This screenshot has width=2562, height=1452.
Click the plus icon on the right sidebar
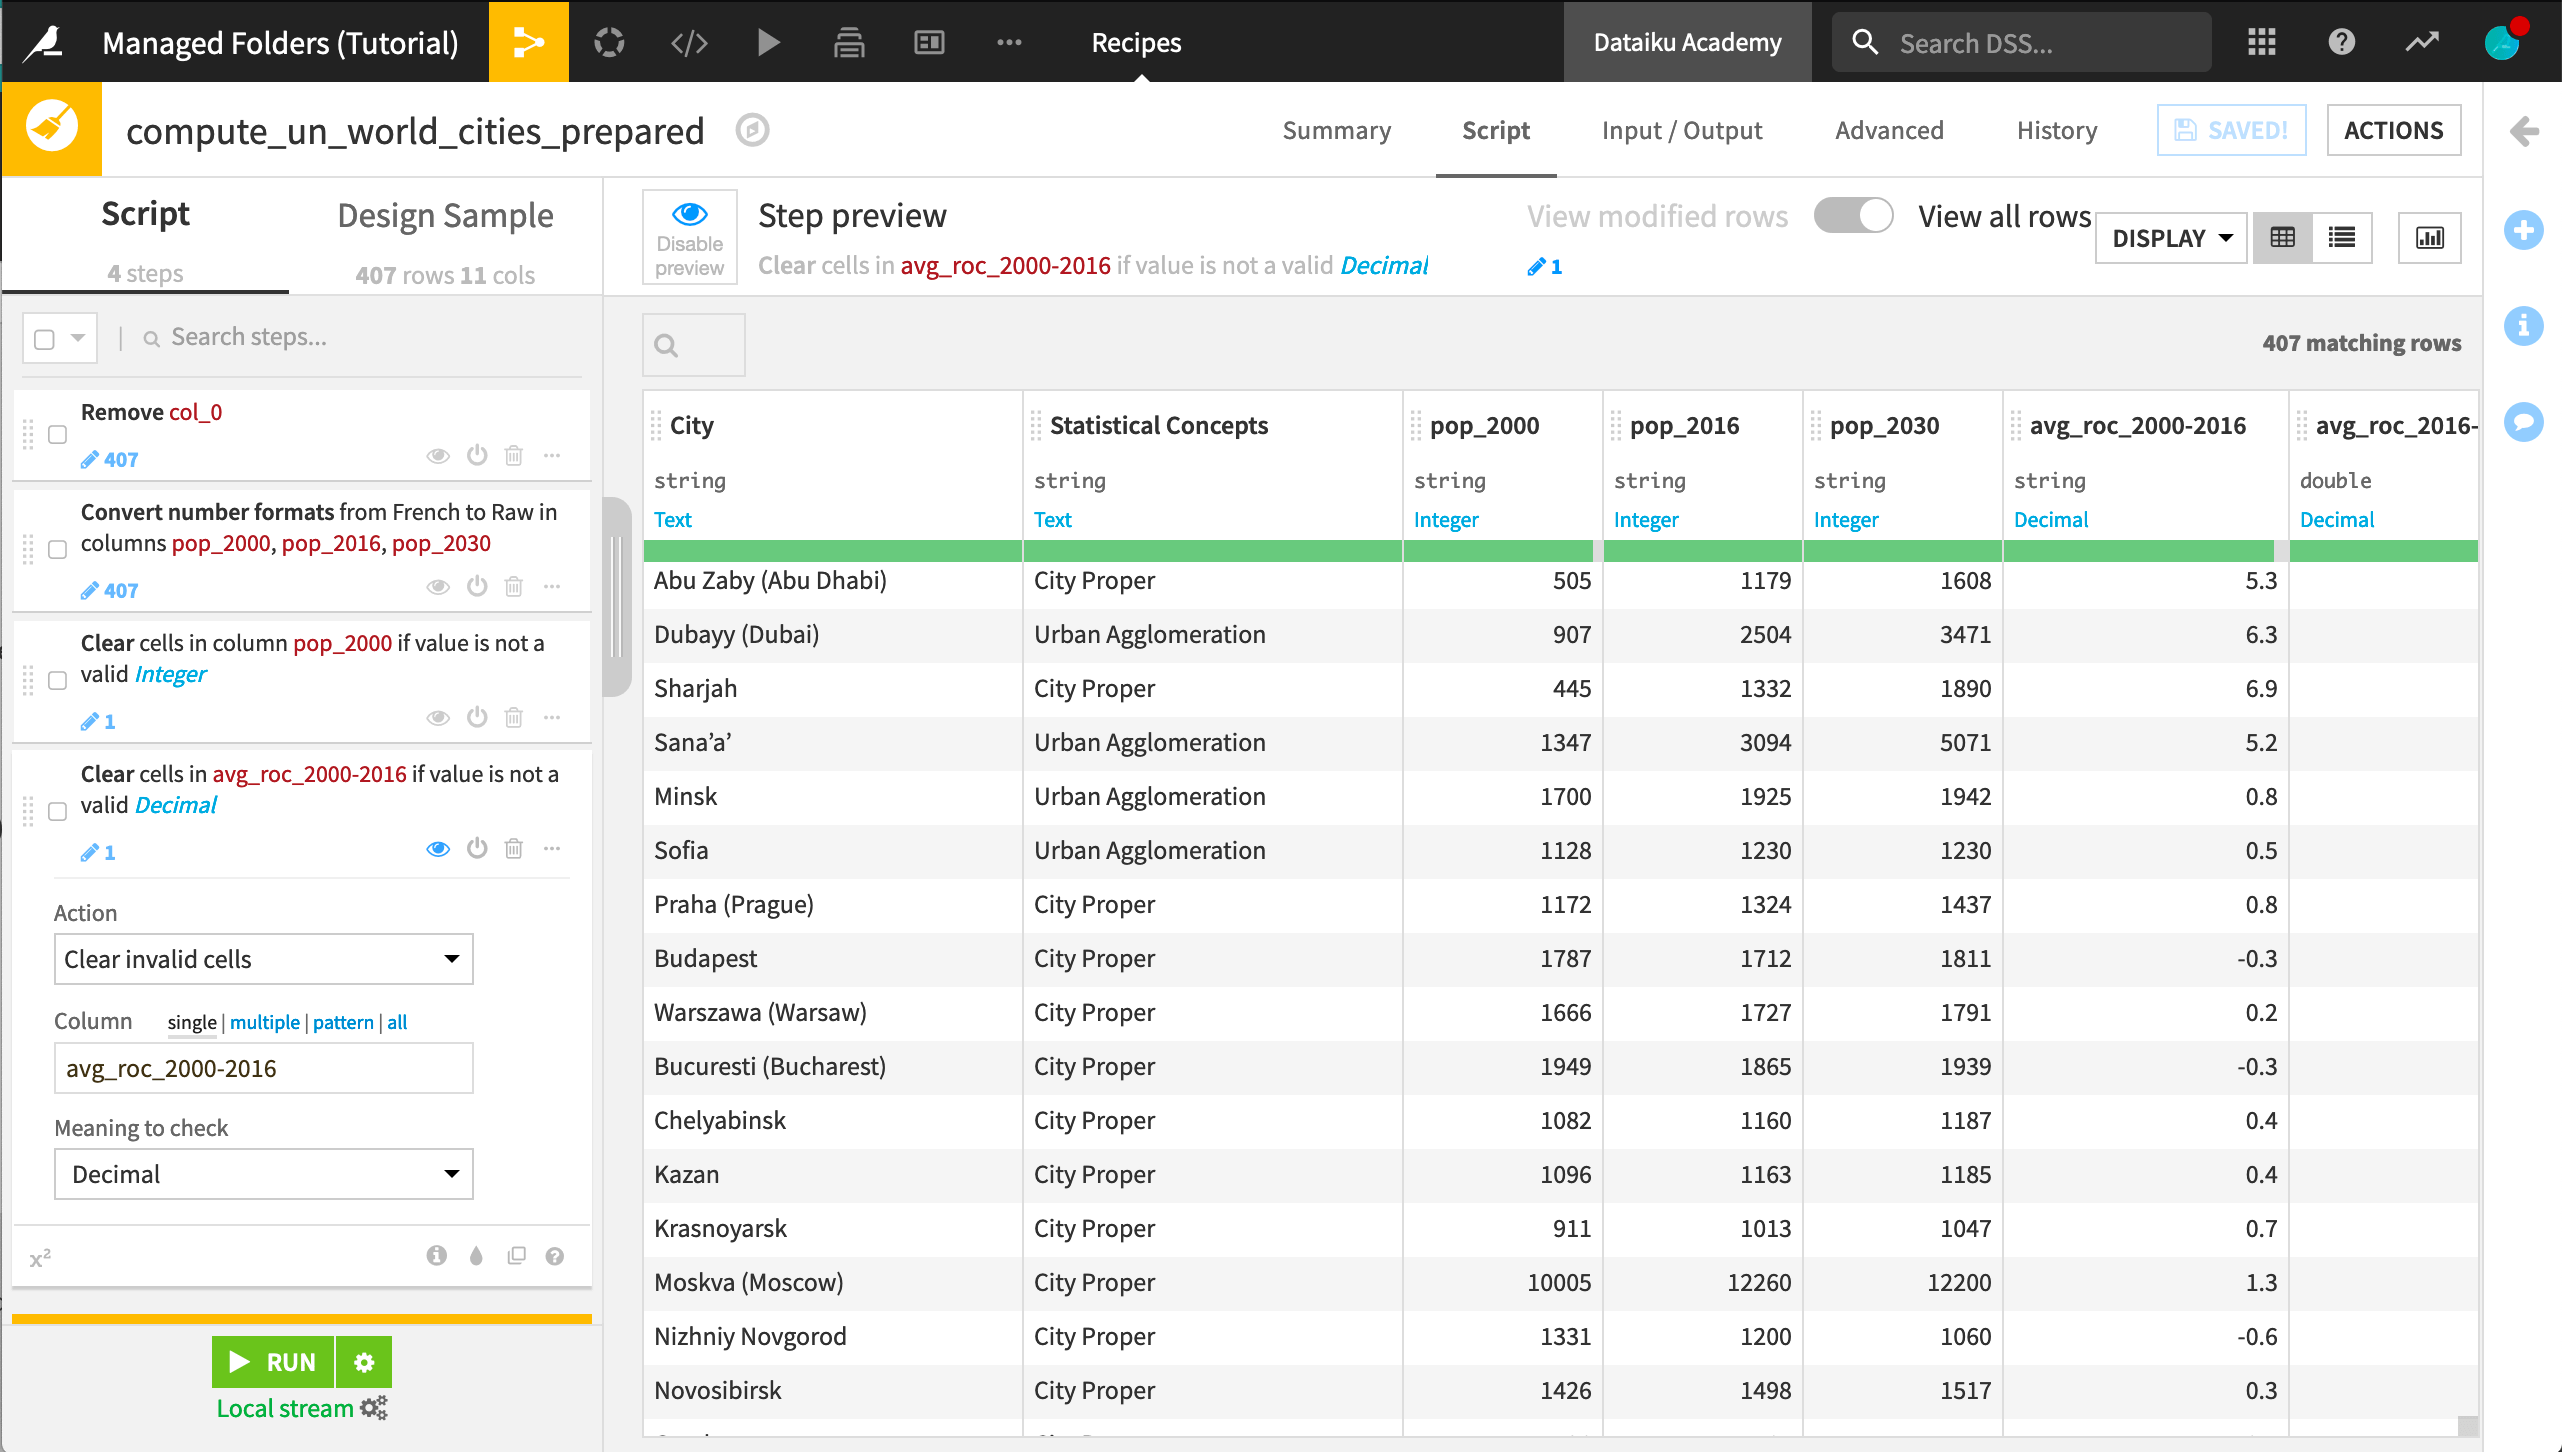(2525, 230)
